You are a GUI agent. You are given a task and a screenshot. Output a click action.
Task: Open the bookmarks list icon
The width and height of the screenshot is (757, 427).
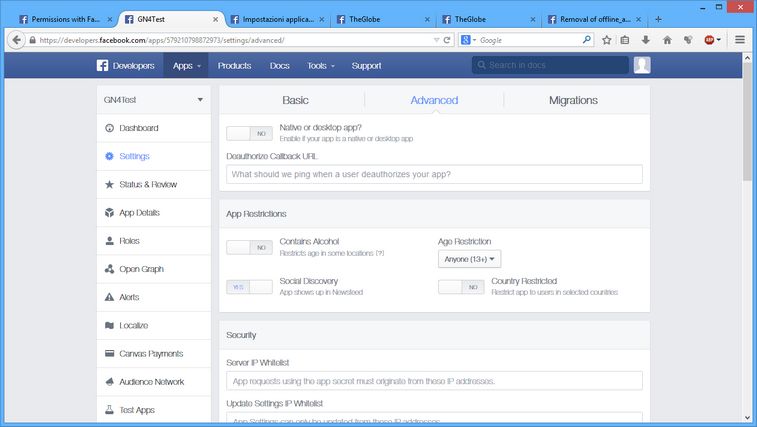[625, 40]
